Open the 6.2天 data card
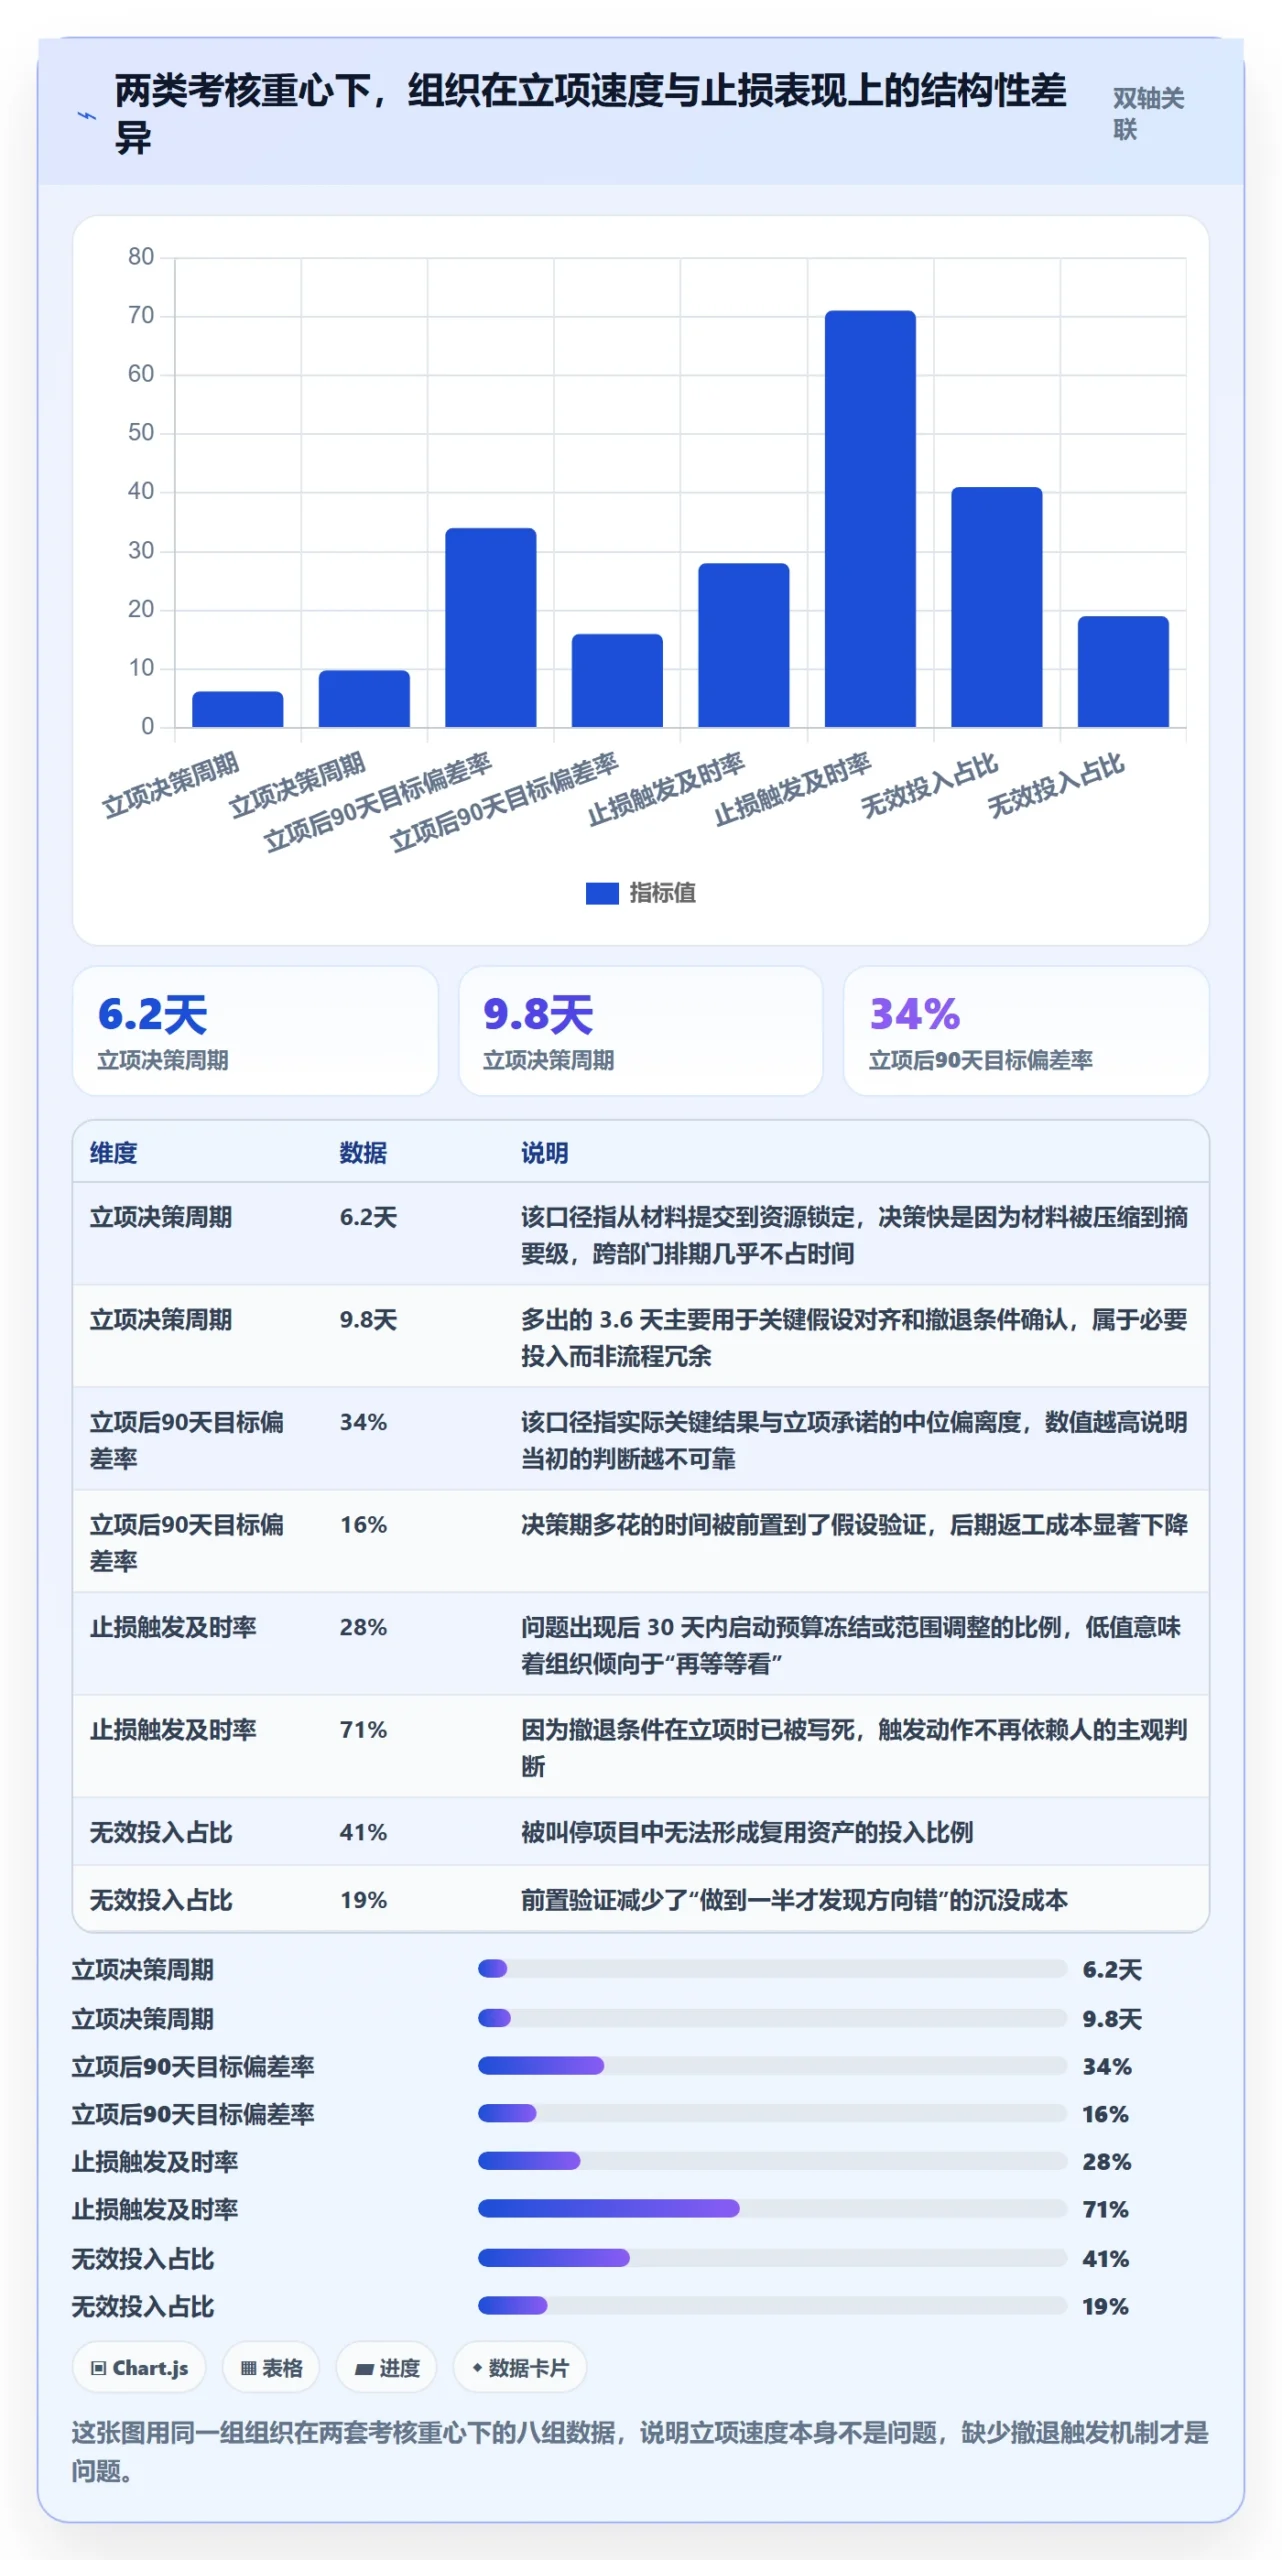 point(255,1030)
